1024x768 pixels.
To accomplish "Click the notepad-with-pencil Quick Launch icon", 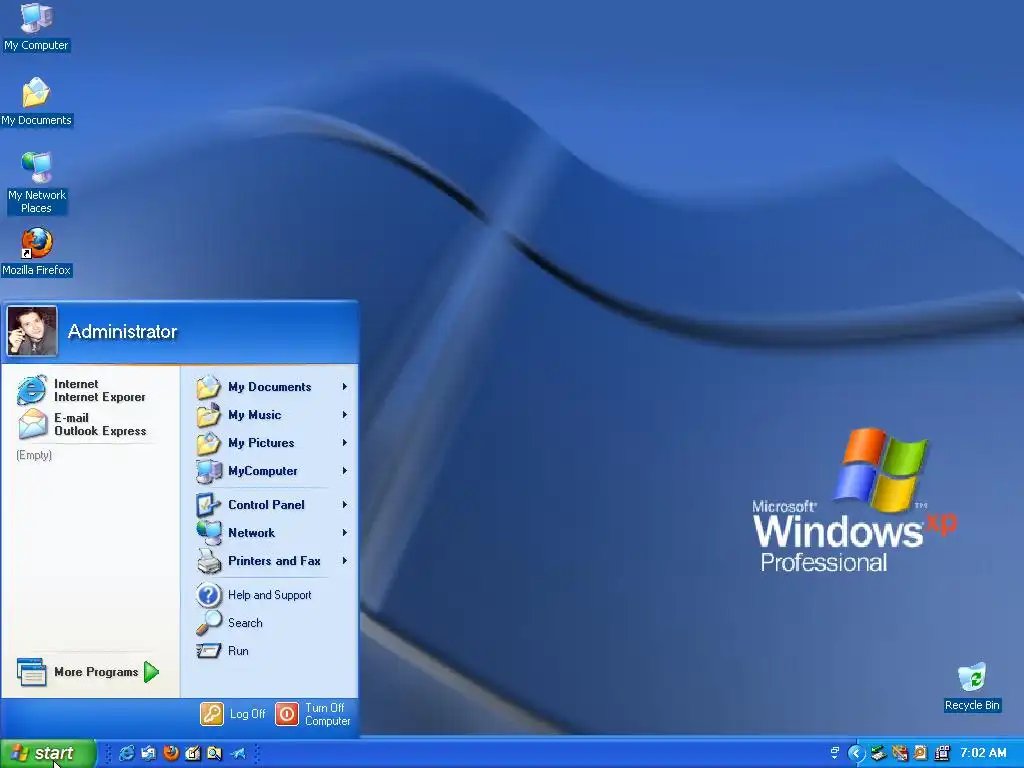I will point(193,753).
